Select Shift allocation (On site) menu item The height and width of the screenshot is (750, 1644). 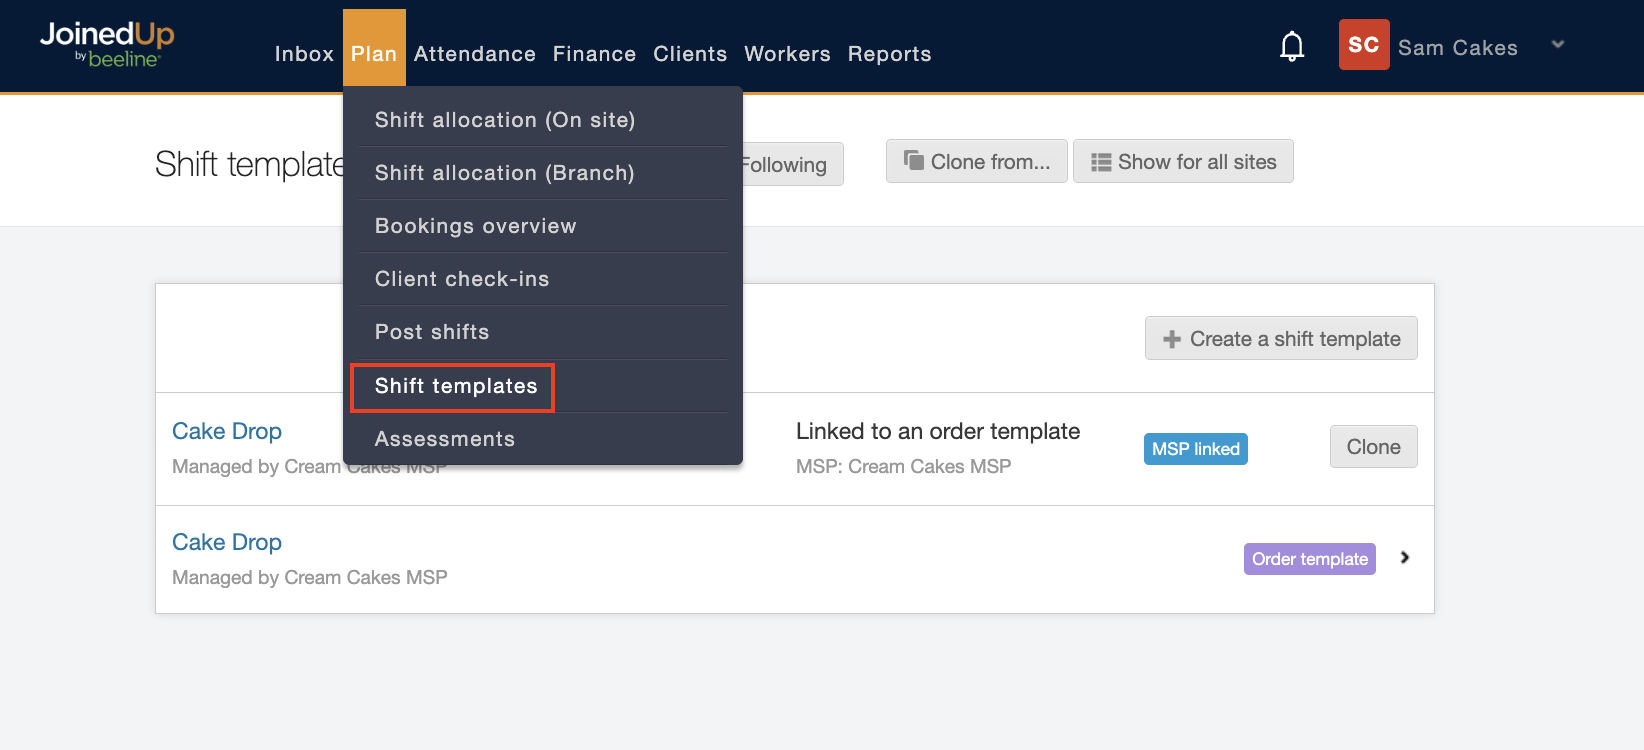click(x=505, y=120)
